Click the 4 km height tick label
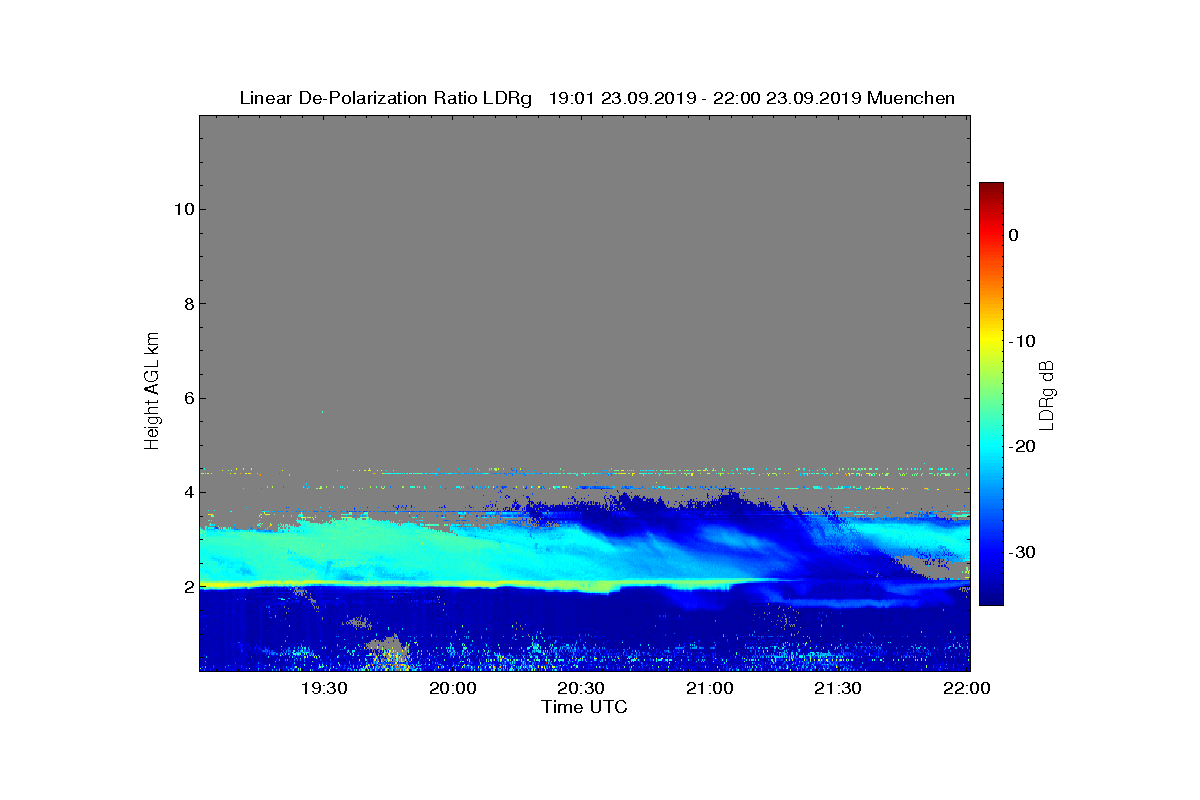The height and width of the screenshot is (800, 1200). (187, 492)
